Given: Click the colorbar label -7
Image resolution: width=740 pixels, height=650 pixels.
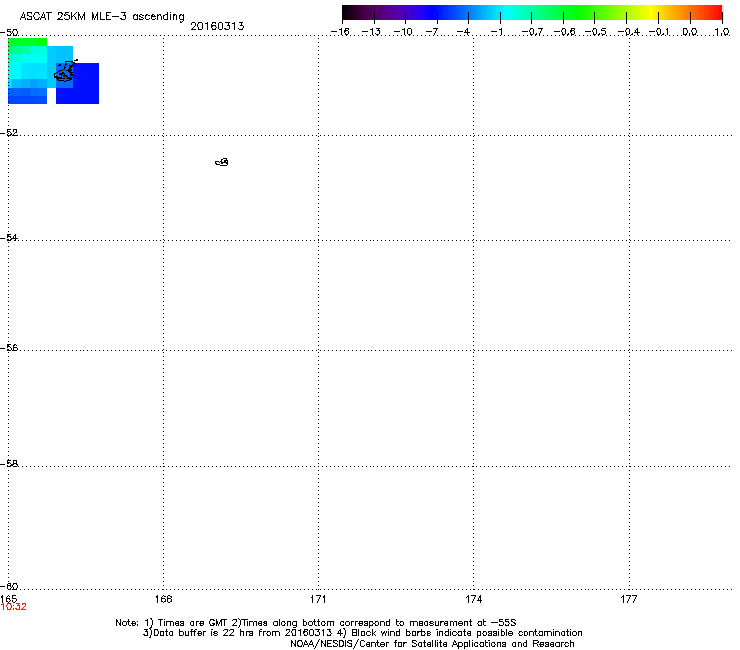Looking at the screenshot, I should pos(431,32).
